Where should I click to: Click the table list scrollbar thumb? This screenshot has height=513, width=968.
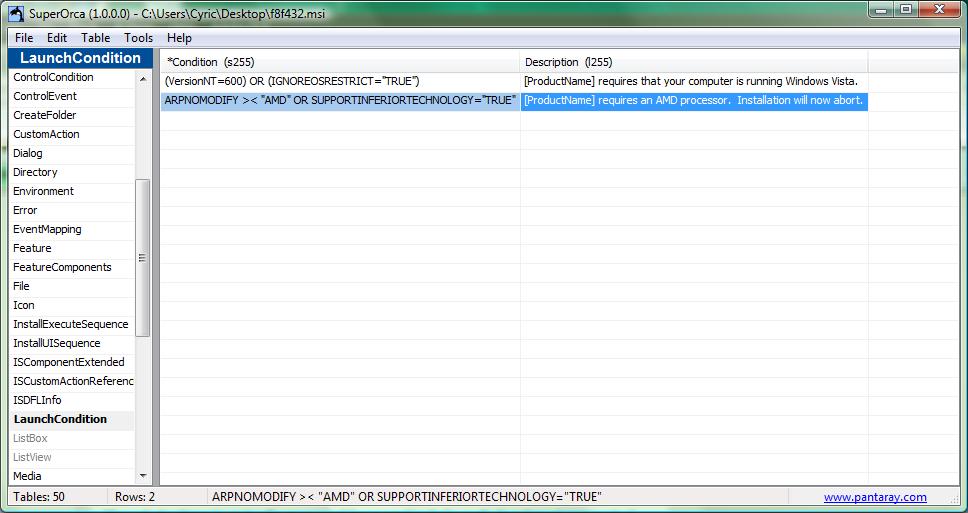142,257
